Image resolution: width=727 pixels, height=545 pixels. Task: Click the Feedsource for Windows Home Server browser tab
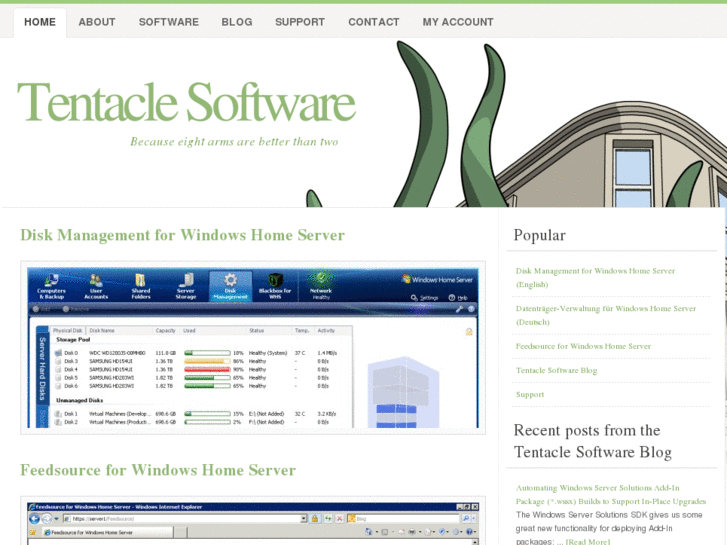click(108, 532)
